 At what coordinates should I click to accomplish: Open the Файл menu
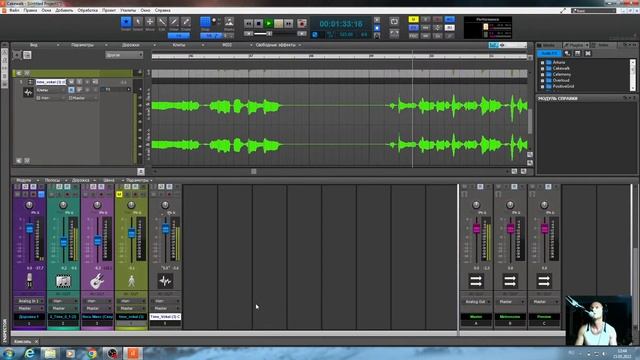[x=15, y=10]
